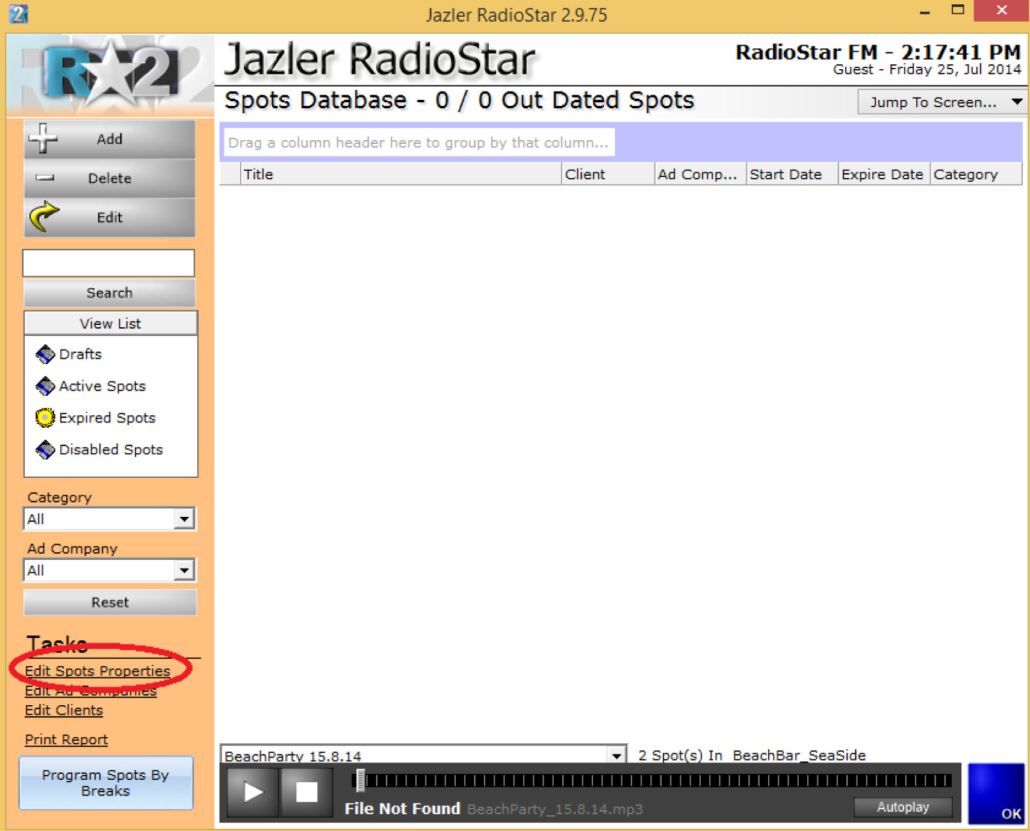This screenshot has height=831, width=1030.
Task: Select the Drafts list icon
Action: tap(45, 354)
